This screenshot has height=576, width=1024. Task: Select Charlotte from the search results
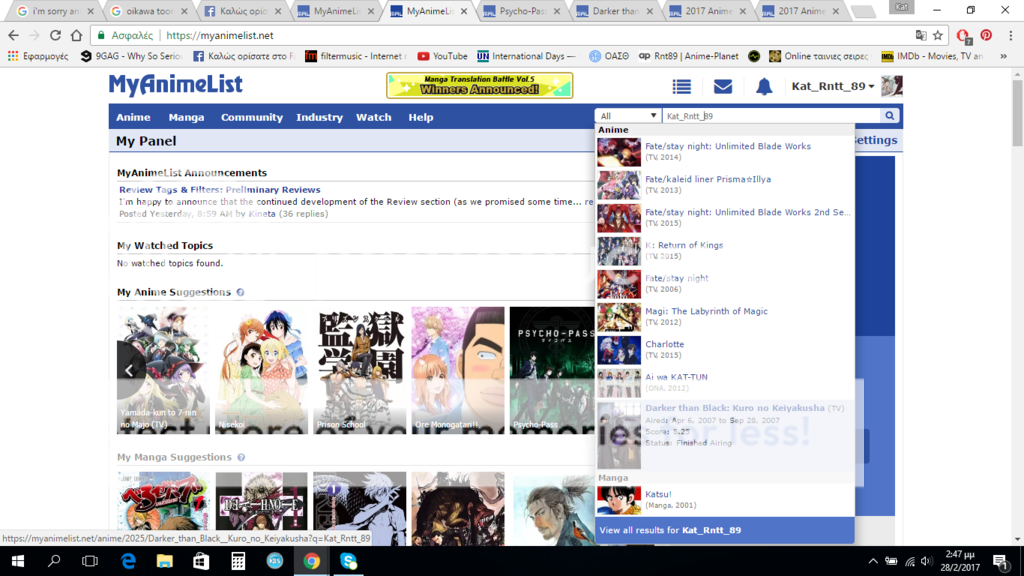coord(665,344)
